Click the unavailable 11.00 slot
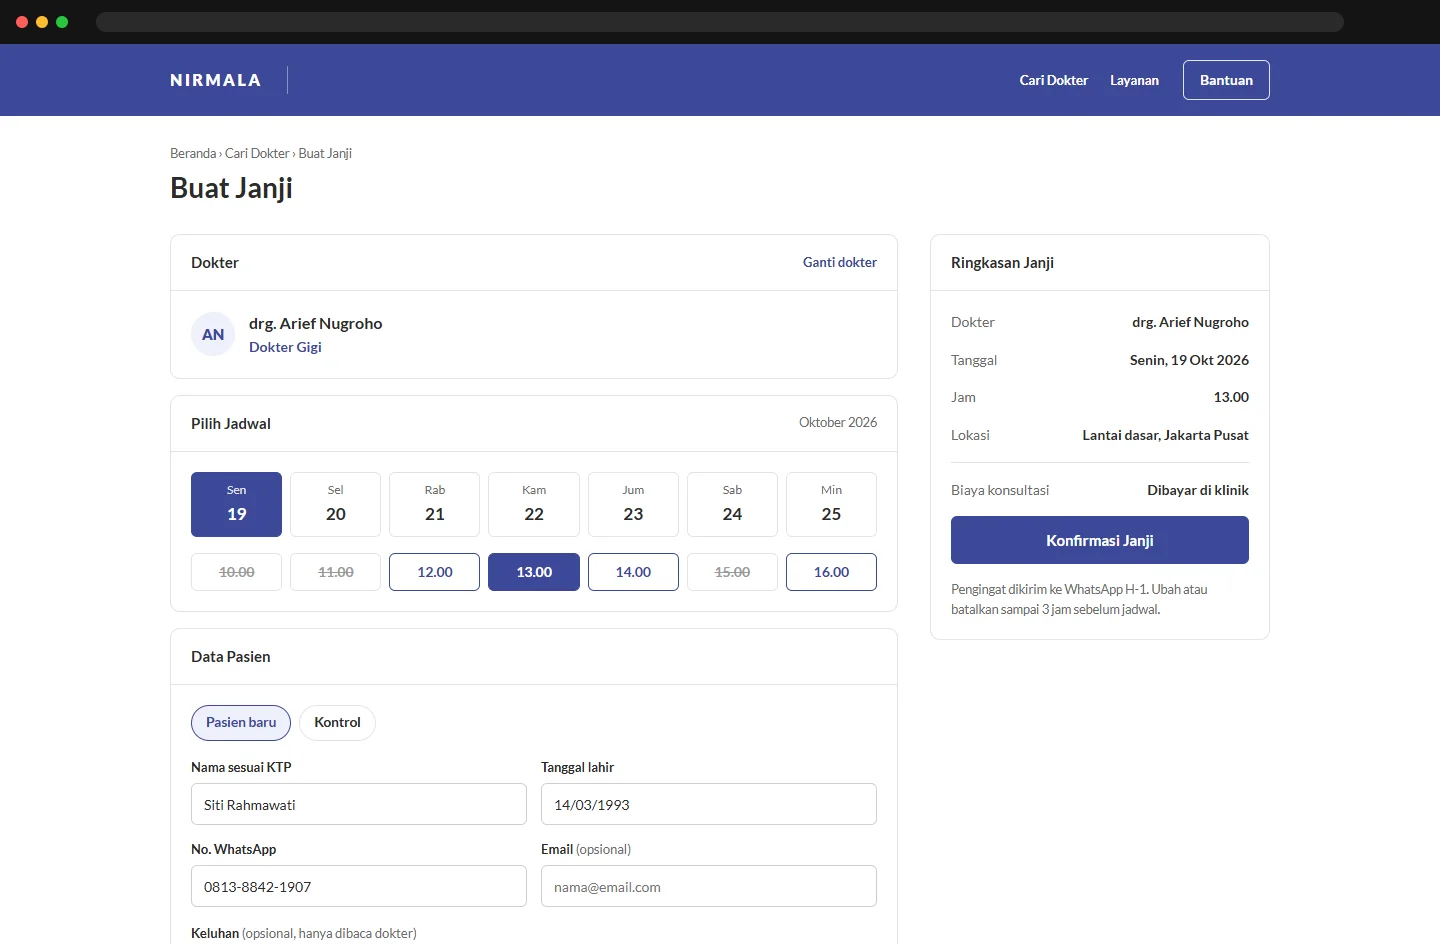This screenshot has width=1440, height=944. click(336, 572)
